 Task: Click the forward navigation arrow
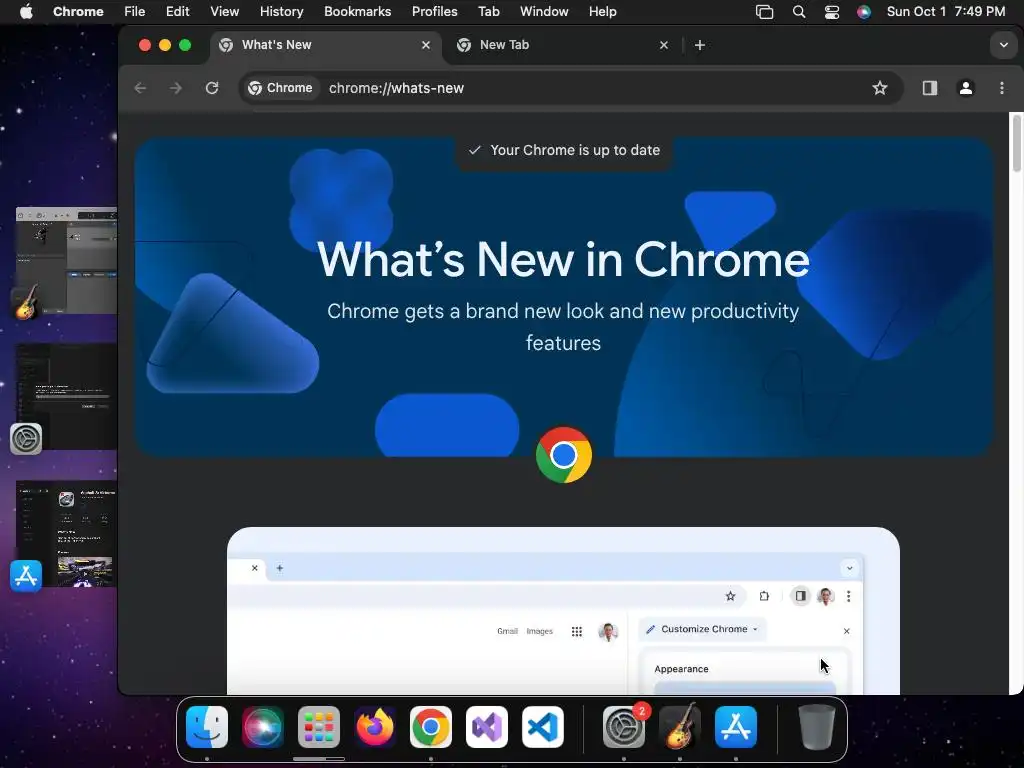click(x=176, y=88)
